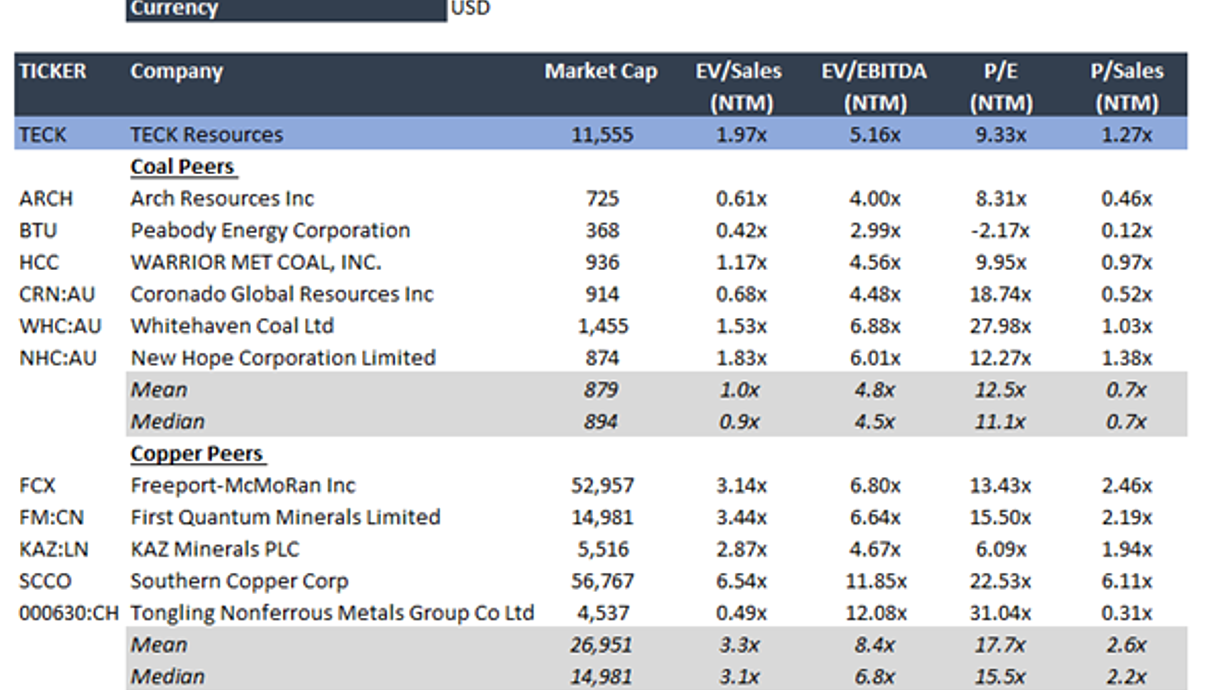
Task: Select the SCCO ticker cell
Action: [45, 582]
